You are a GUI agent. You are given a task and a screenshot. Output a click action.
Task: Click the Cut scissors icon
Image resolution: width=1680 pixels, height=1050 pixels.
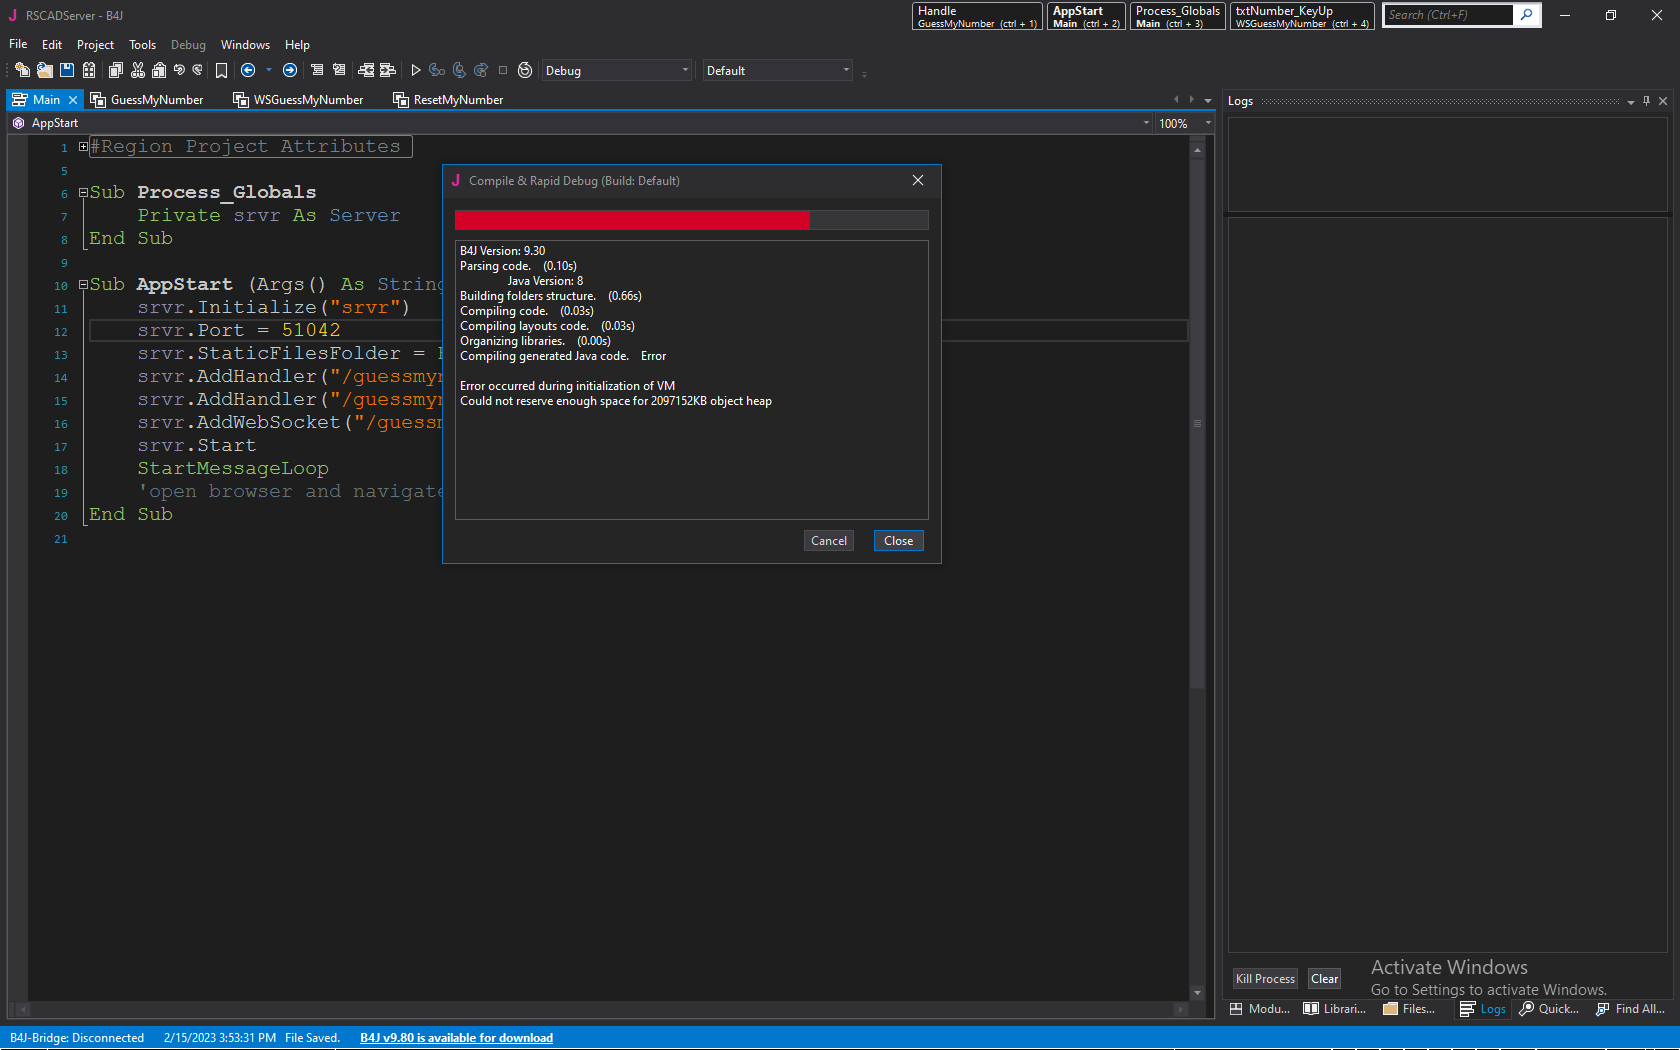(138, 70)
